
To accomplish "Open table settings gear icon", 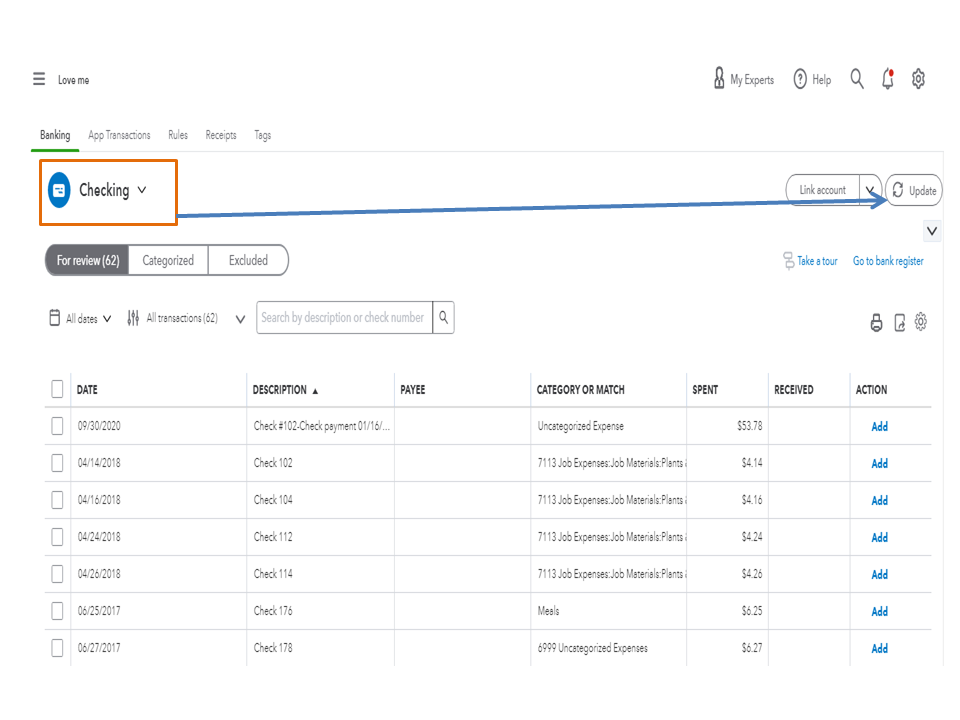I will pos(921,322).
